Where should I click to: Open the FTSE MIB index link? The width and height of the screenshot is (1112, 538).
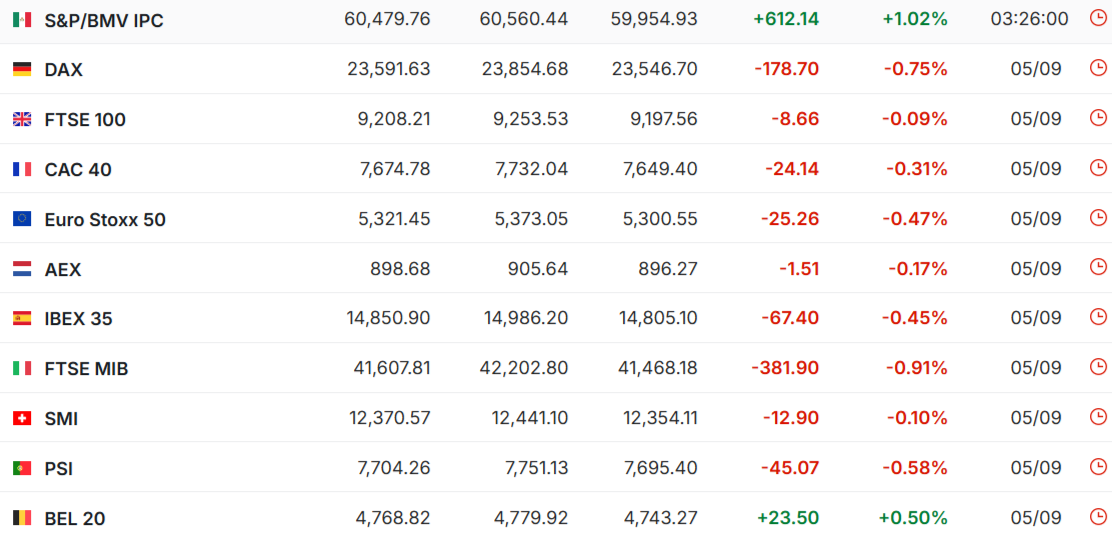click(x=87, y=369)
